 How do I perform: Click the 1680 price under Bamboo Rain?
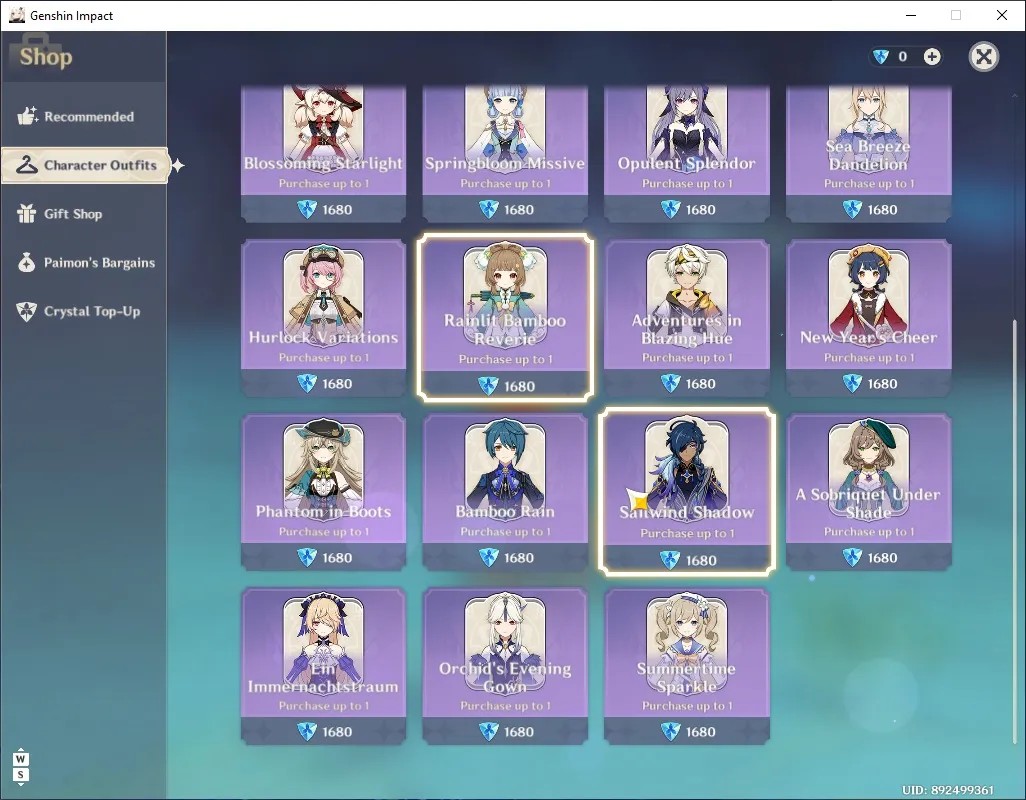tap(519, 557)
